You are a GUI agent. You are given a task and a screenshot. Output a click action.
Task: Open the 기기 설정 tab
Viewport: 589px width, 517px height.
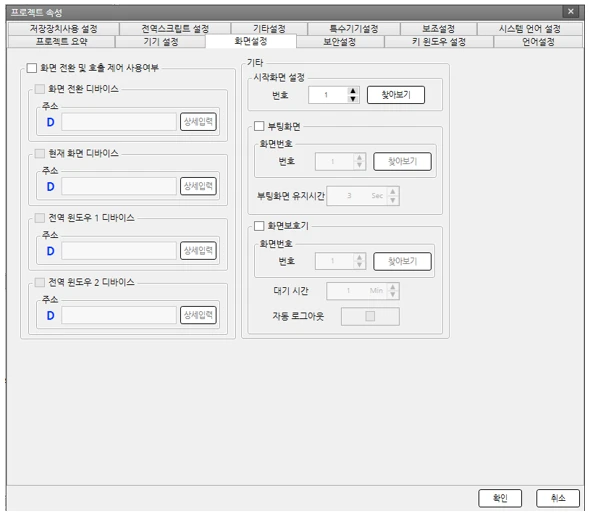coord(160,41)
